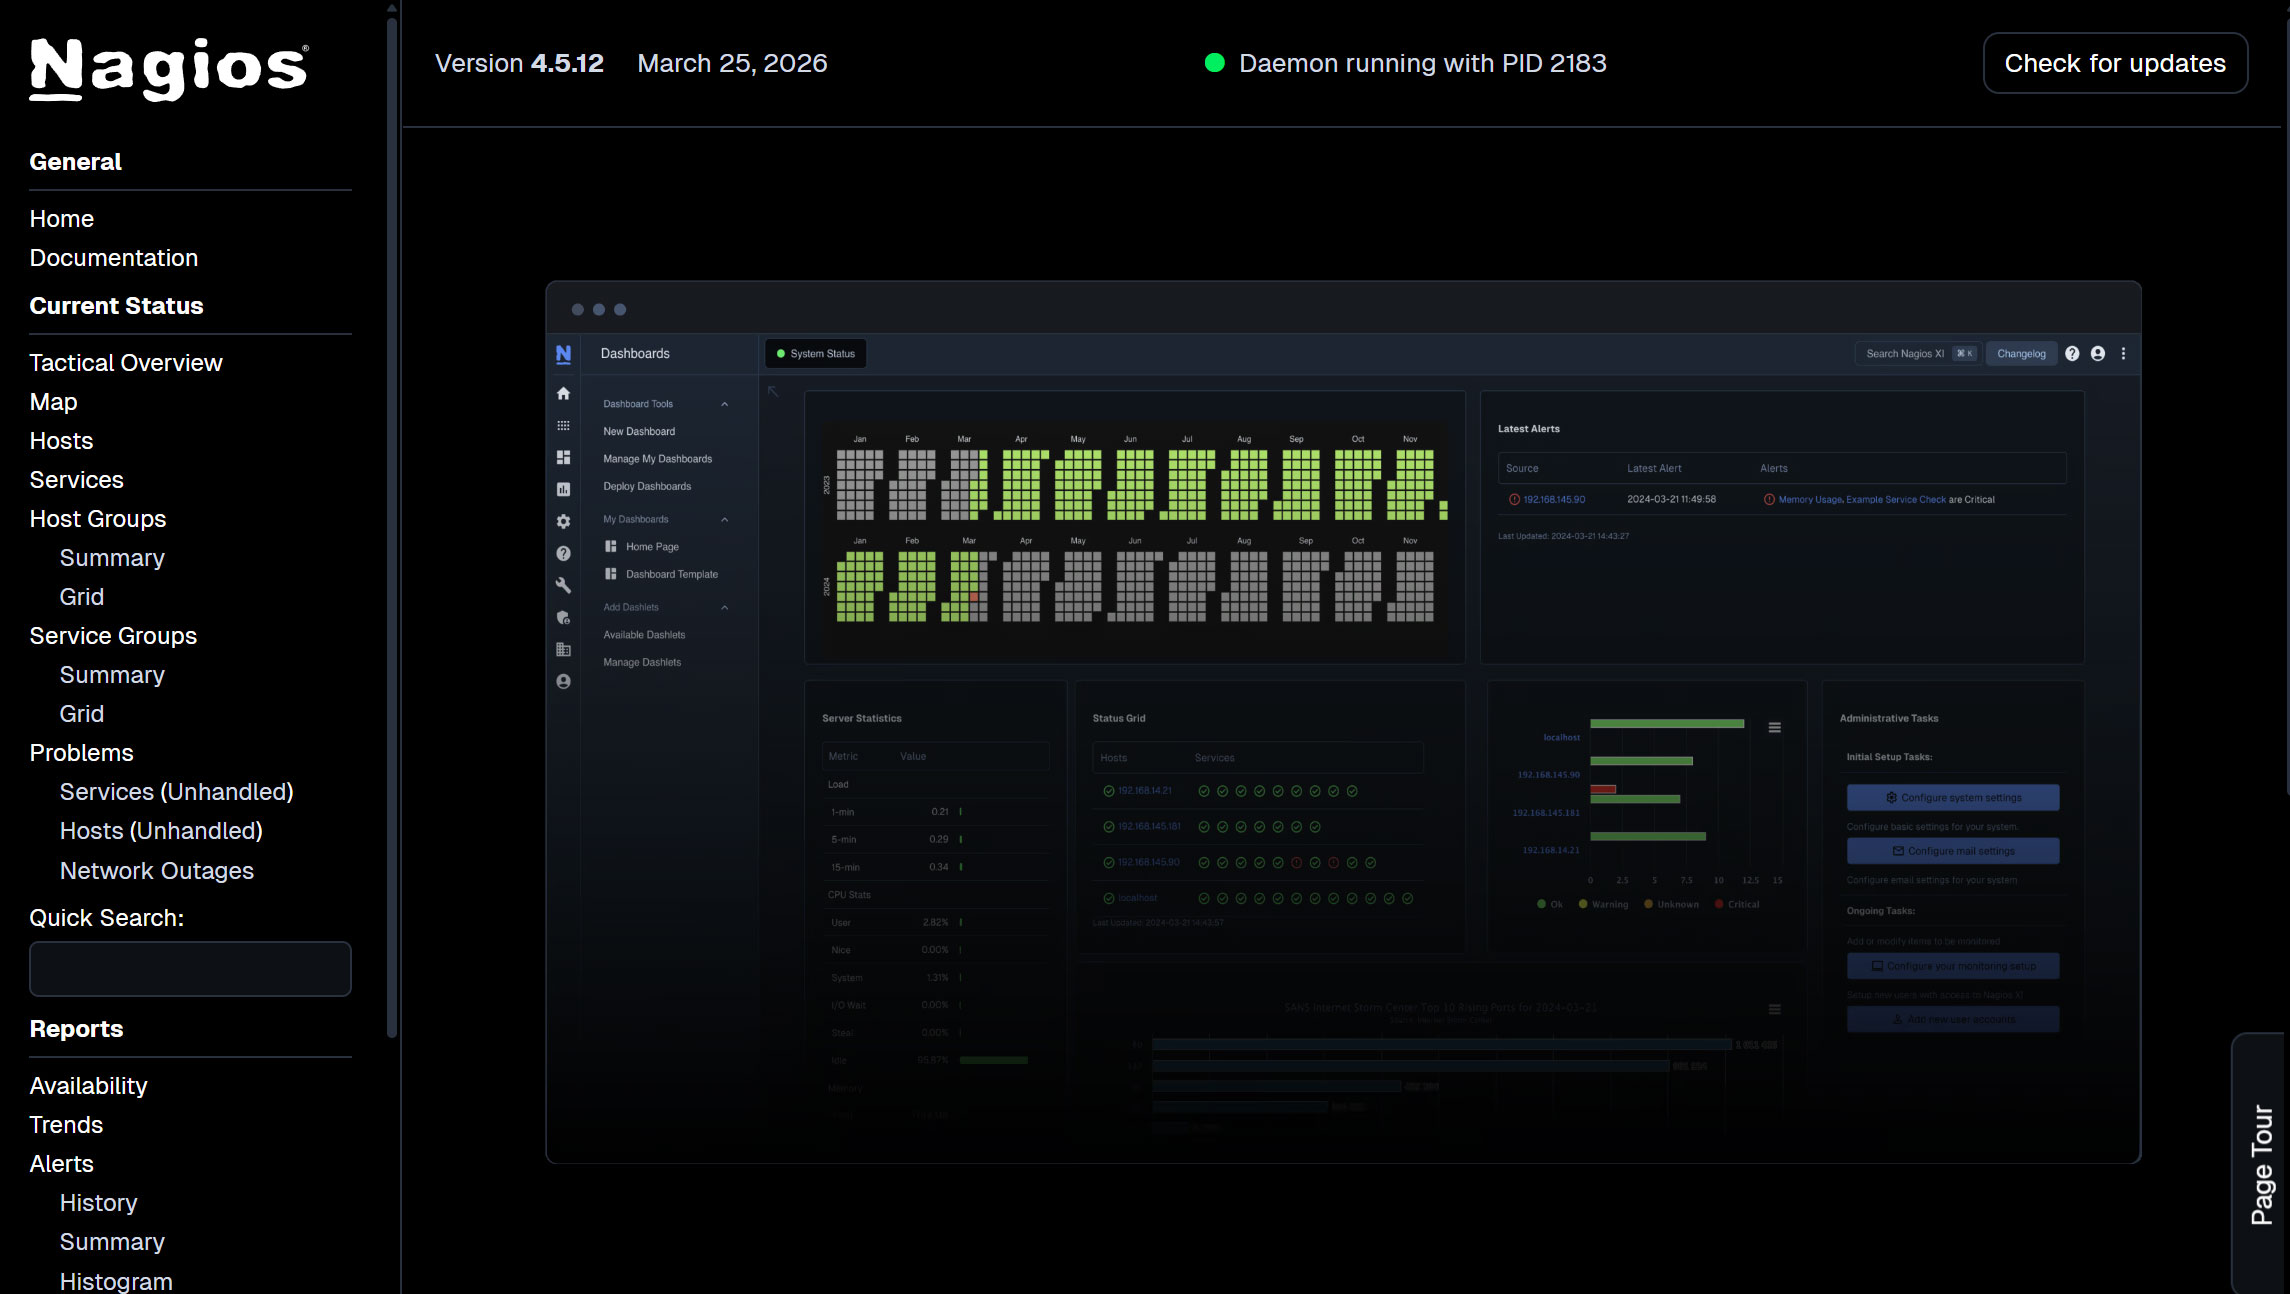Click the home icon in XI sidebar

pos(563,394)
